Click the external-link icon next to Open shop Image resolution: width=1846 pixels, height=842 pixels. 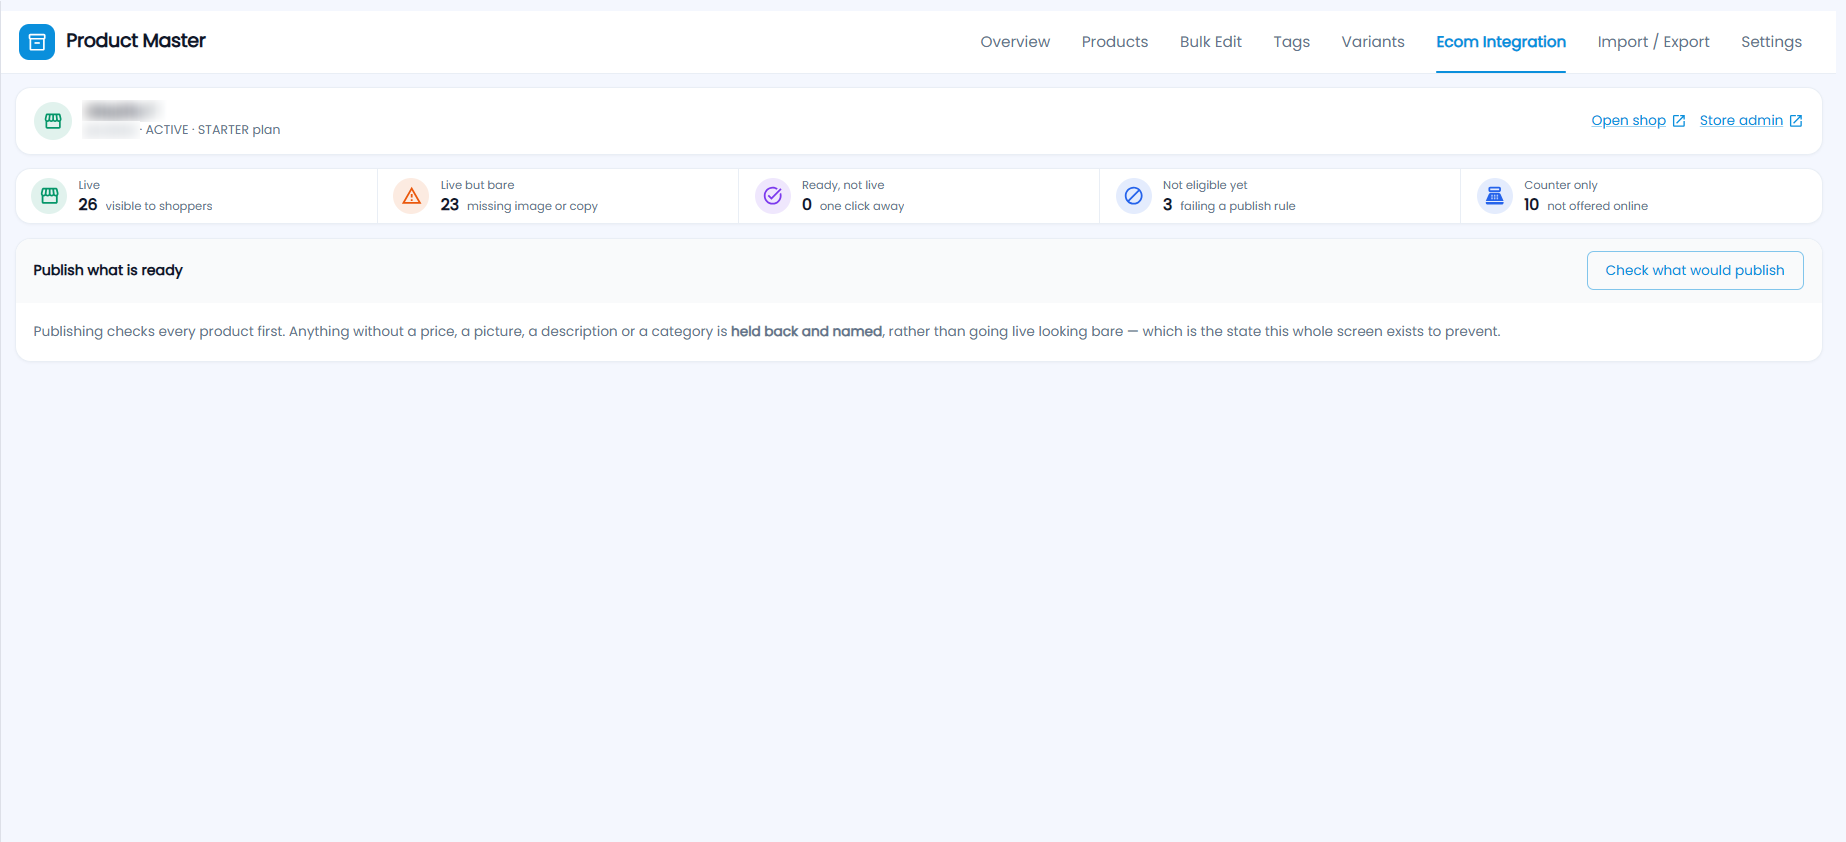click(1679, 121)
